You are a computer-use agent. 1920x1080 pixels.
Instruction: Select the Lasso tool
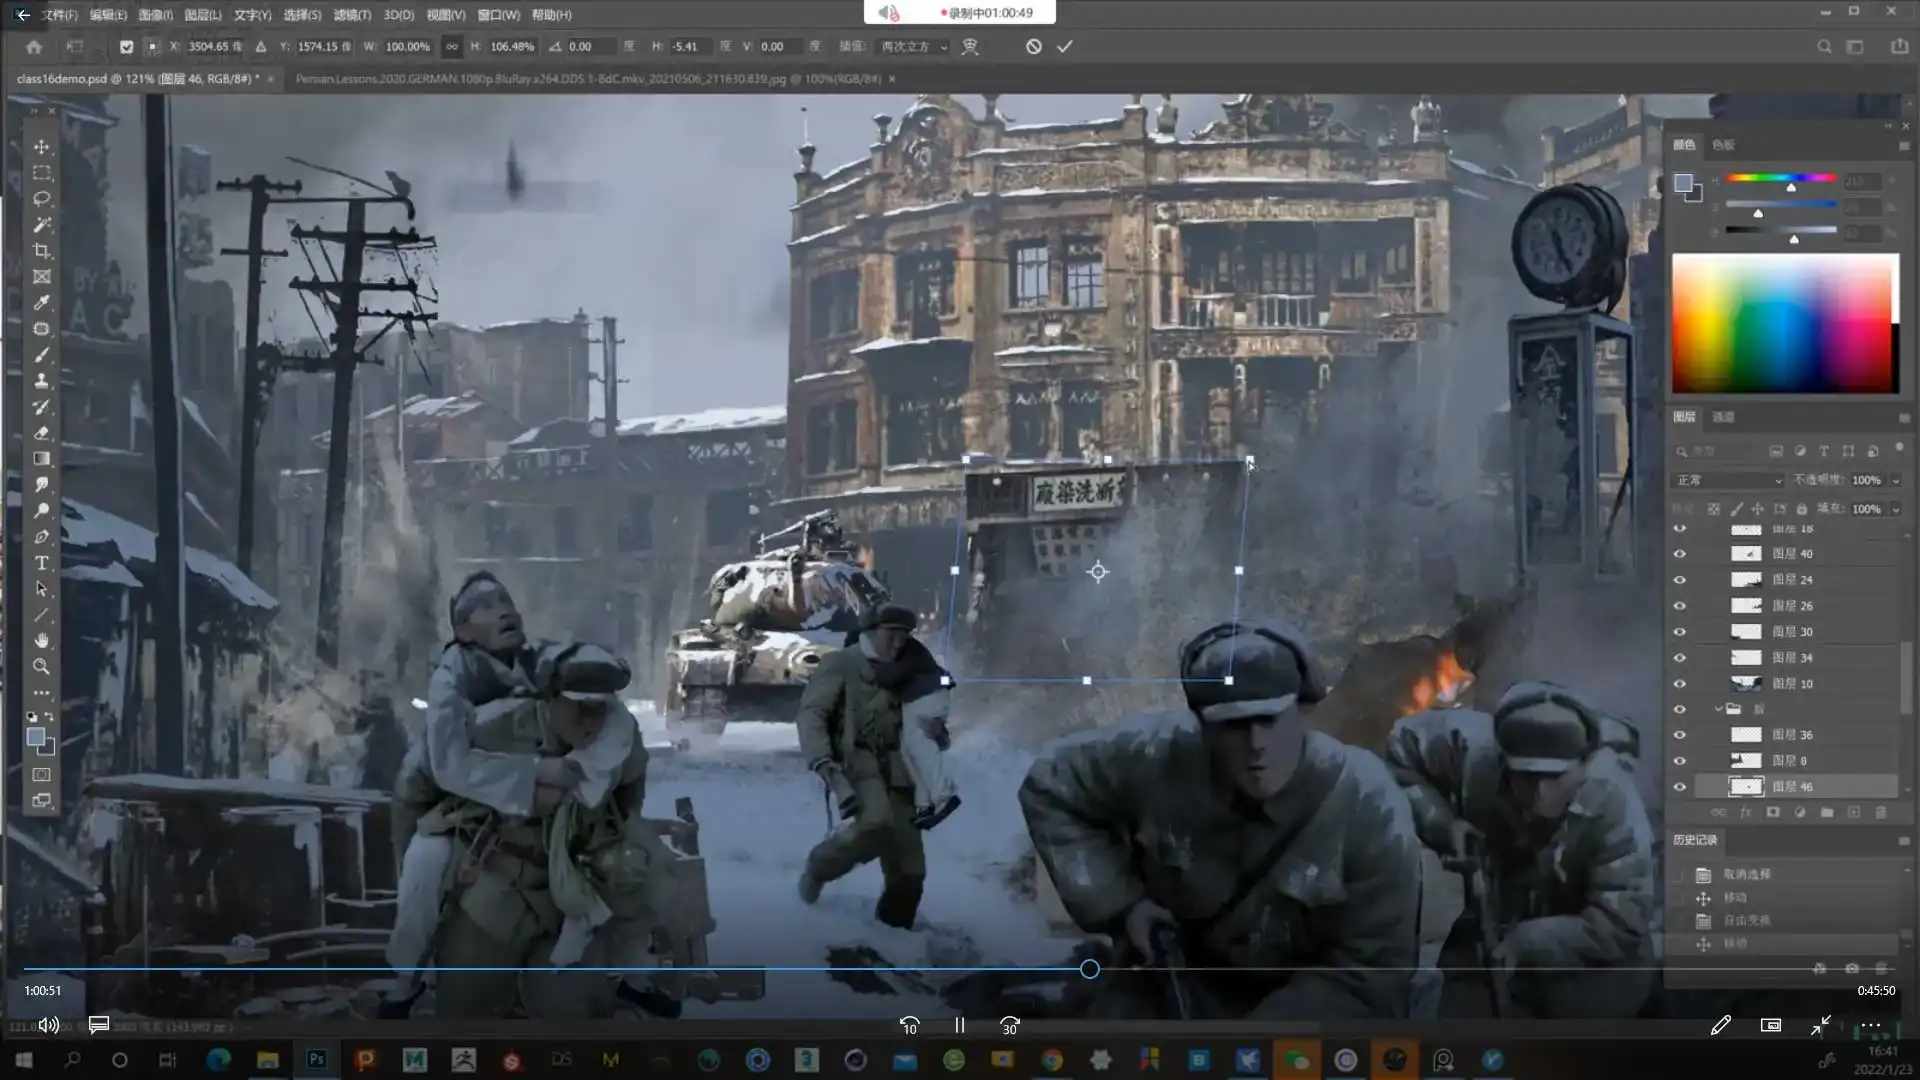click(41, 199)
